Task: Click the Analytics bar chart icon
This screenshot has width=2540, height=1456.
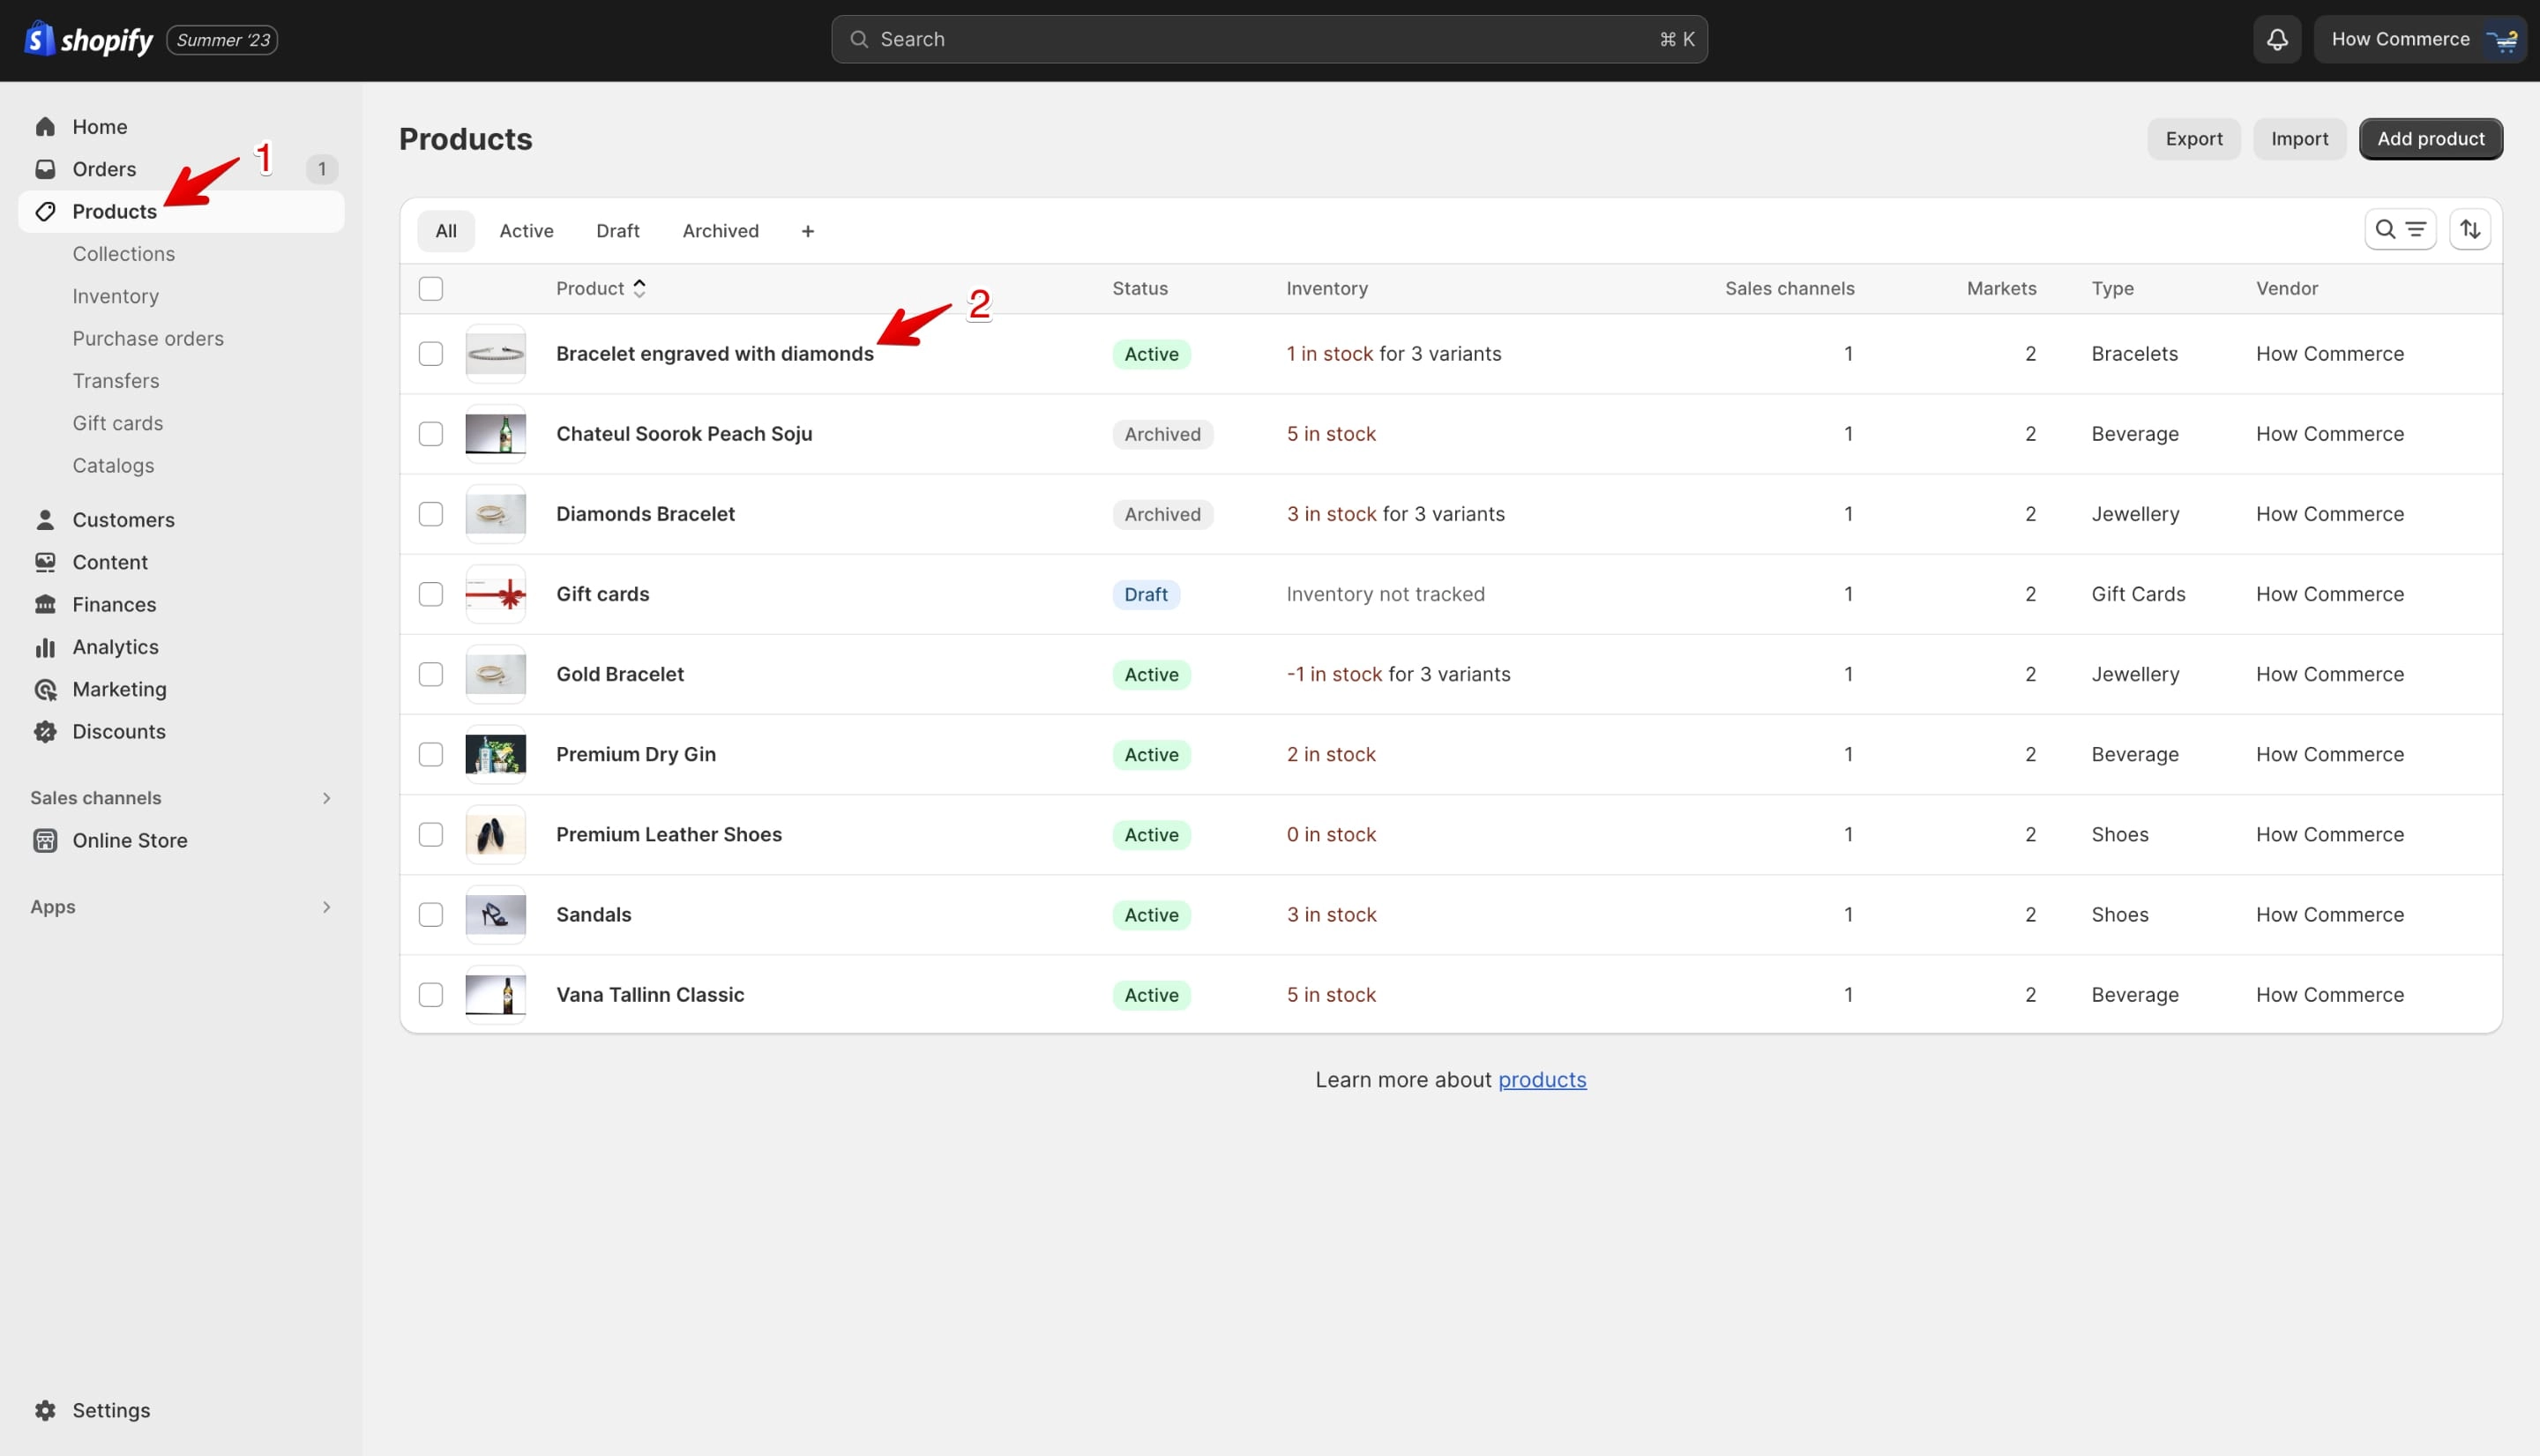Action: coord(45,647)
